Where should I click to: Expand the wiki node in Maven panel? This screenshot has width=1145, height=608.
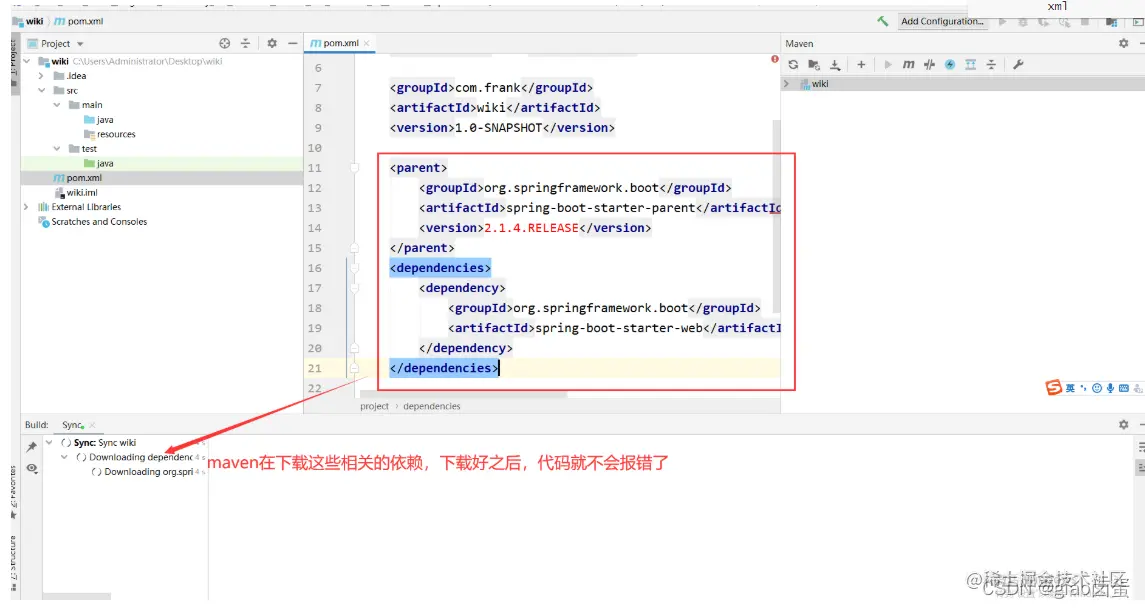point(786,84)
